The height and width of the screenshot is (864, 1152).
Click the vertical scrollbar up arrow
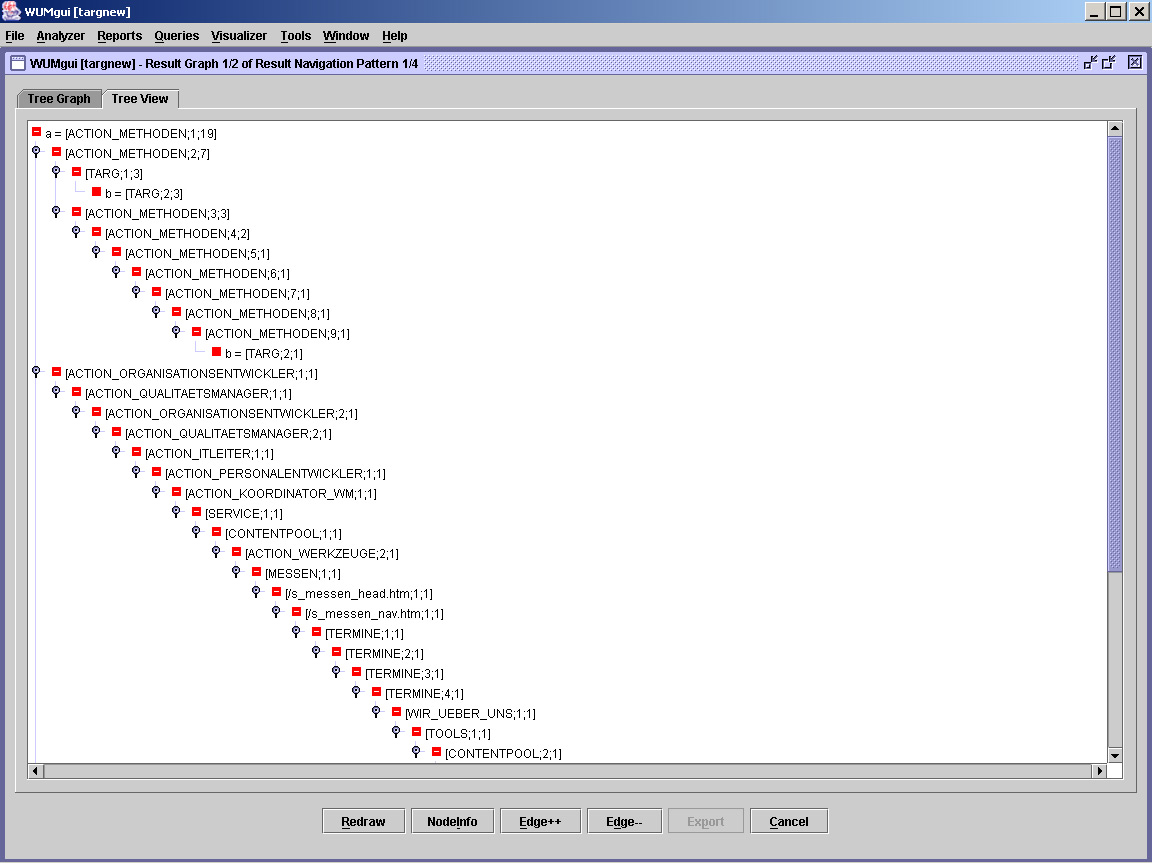[x=1115, y=129]
